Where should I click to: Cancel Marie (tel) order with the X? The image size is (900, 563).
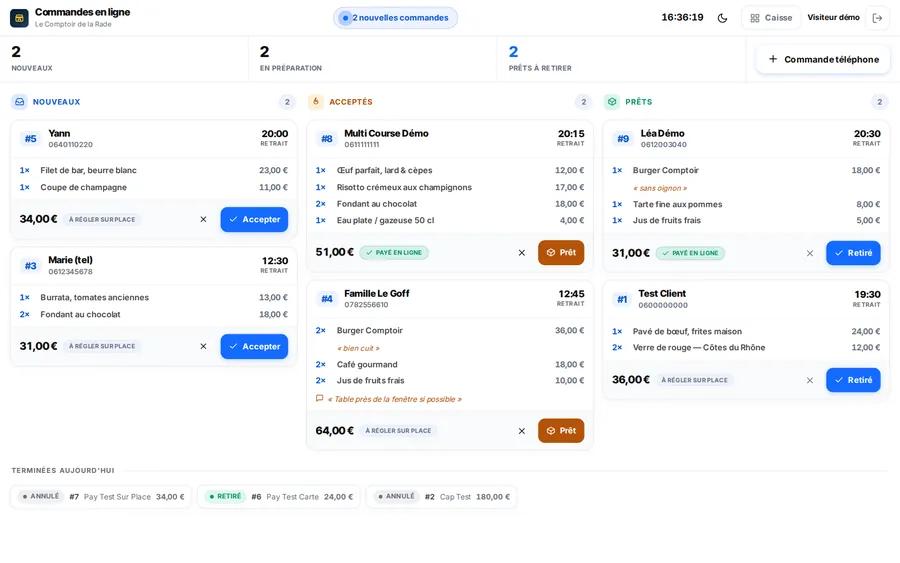point(203,347)
